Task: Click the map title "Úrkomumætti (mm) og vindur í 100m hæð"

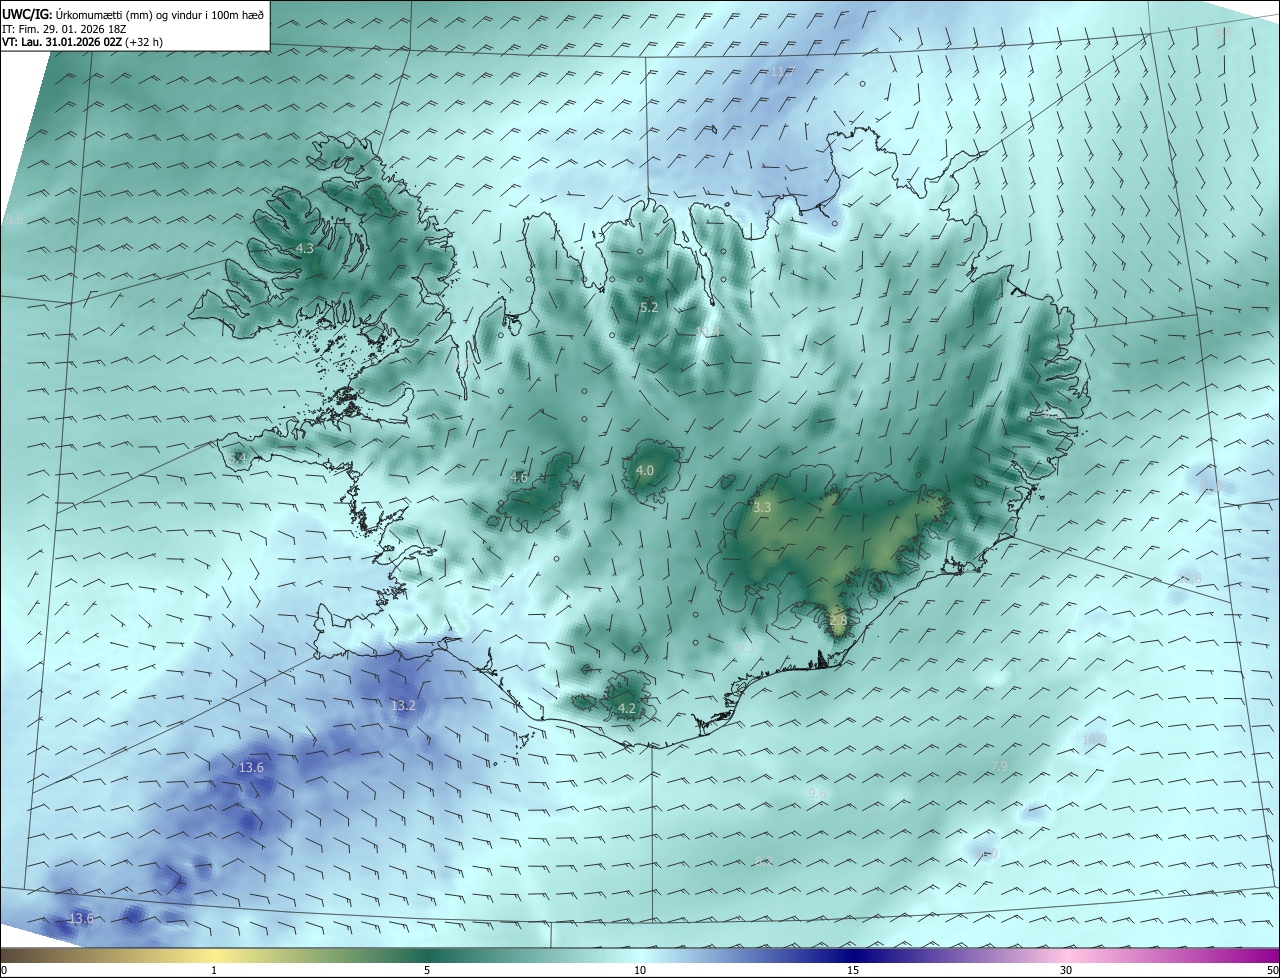Action: [160, 14]
